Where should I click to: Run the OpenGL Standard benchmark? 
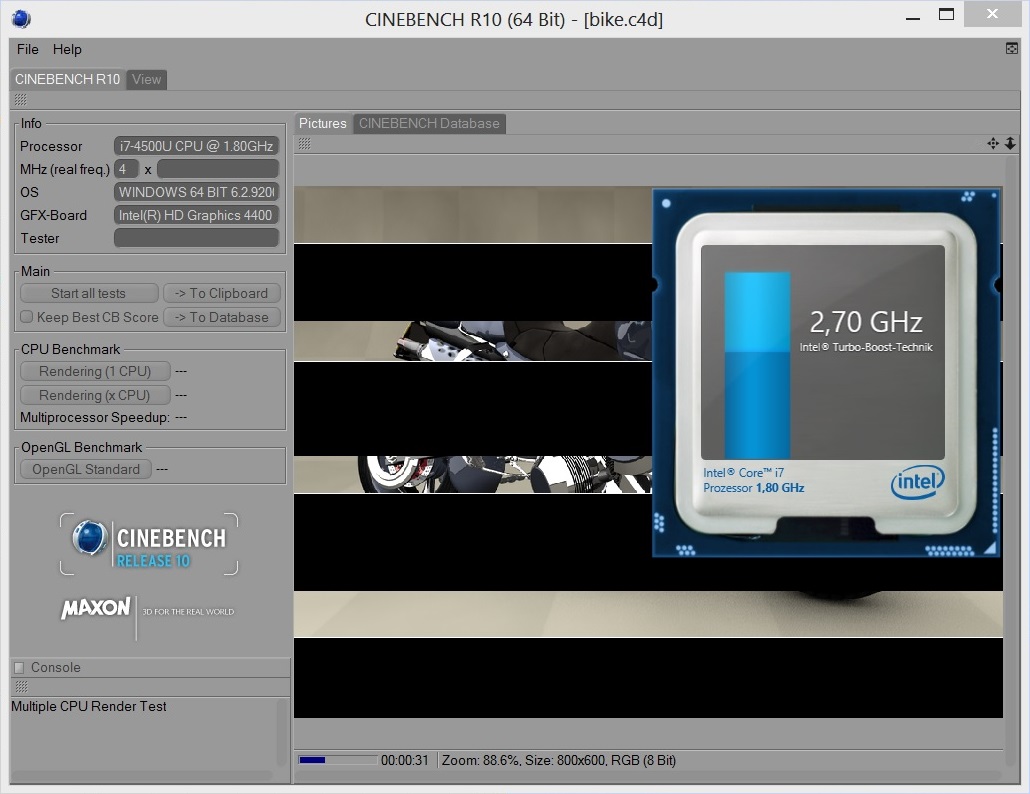86,469
